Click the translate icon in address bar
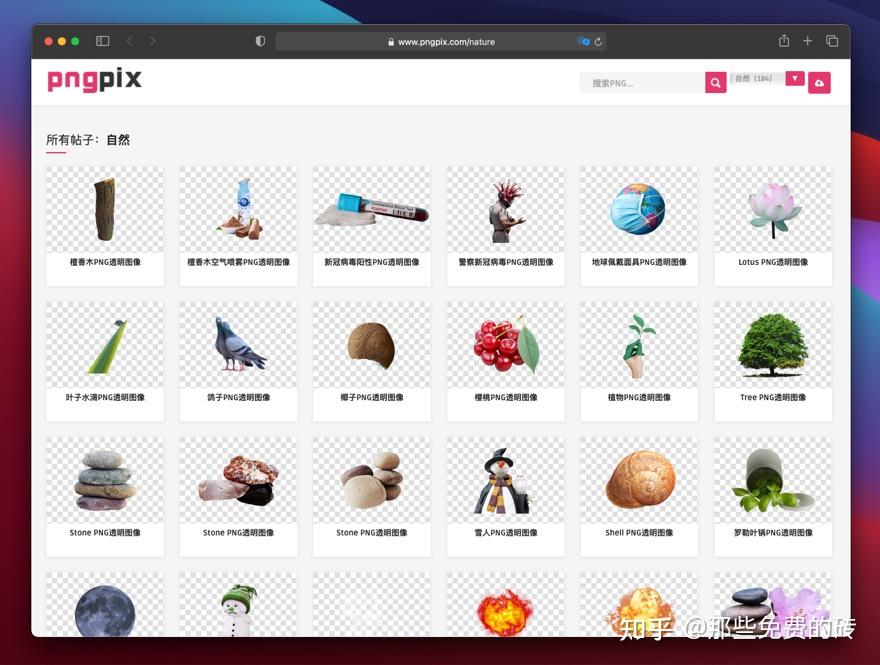Viewport: 880px width, 665px height. 583,41
